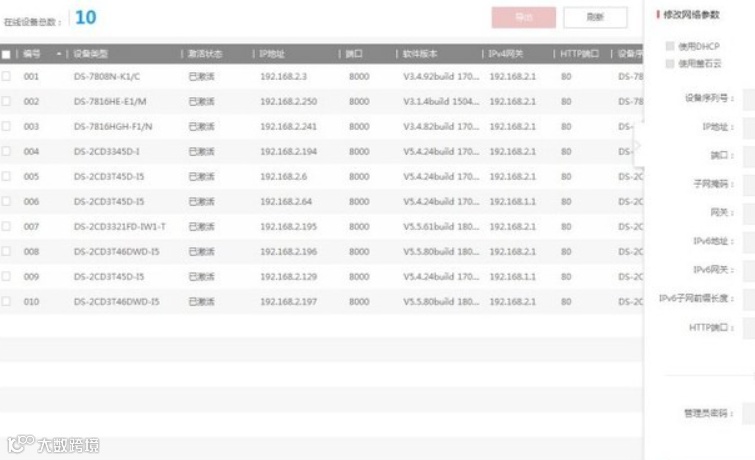This screenshot has width=755, height=460.
Task: Select device DS-2CD3321FD-IW1-T
Action: click(x=119, y=227)
